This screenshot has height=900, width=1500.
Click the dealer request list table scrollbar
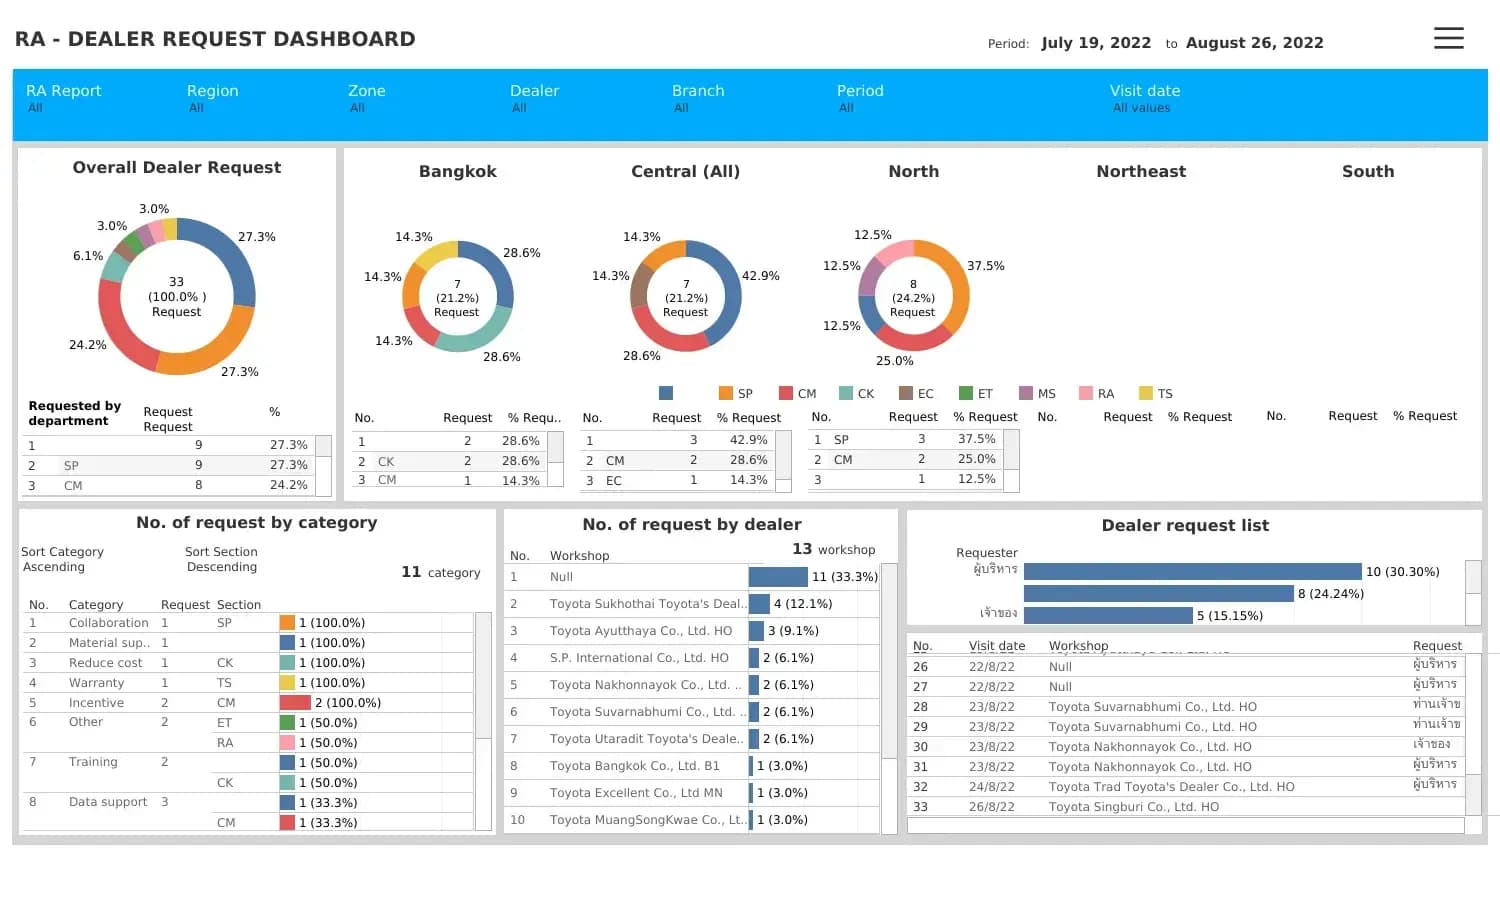pos(1473,734)
